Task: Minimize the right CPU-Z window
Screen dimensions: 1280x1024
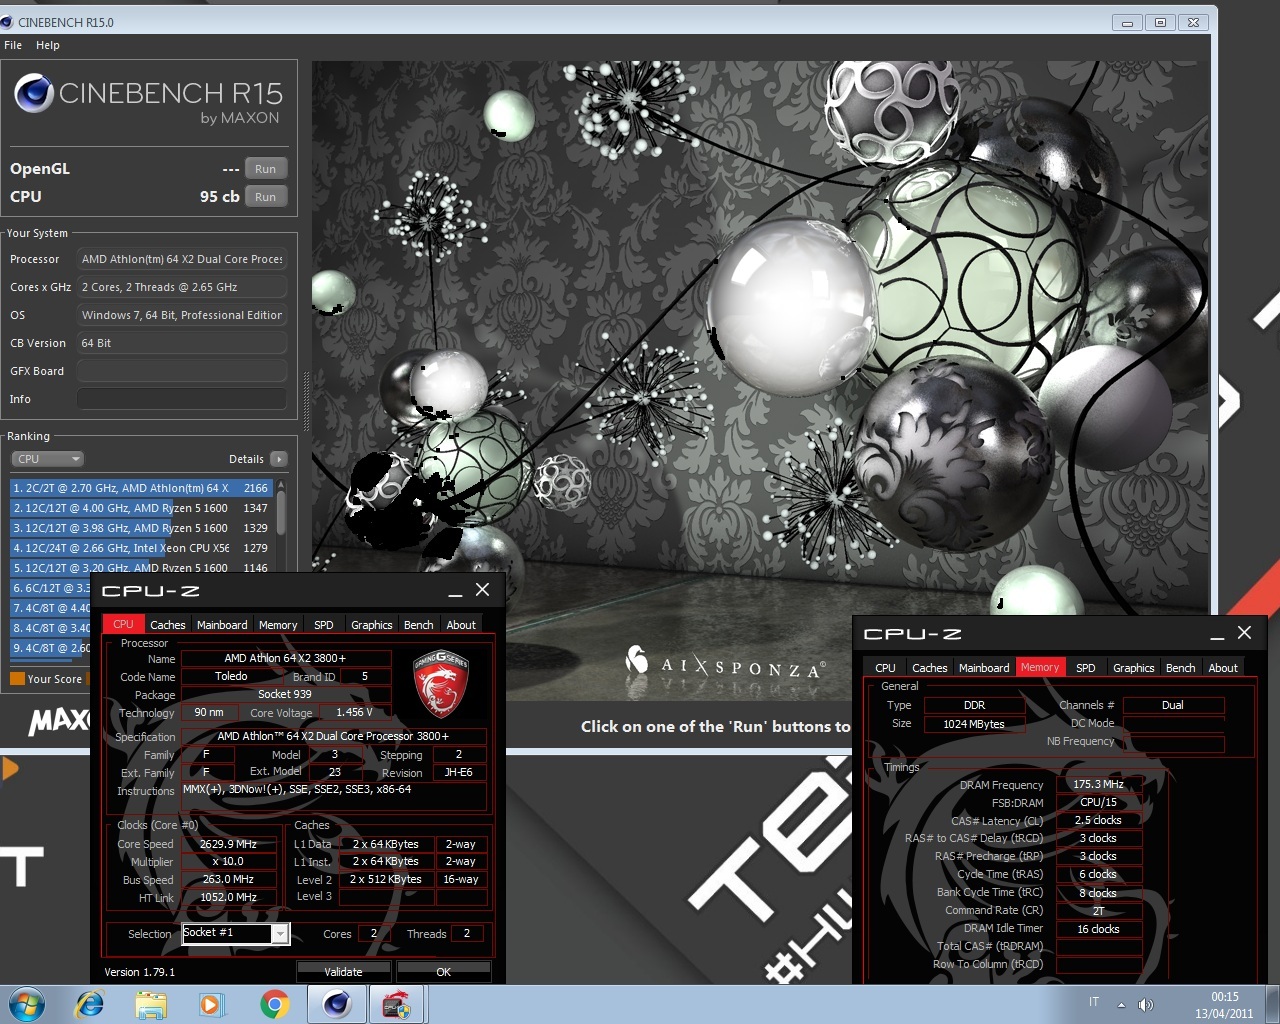Action: (x=1217, y=633)
